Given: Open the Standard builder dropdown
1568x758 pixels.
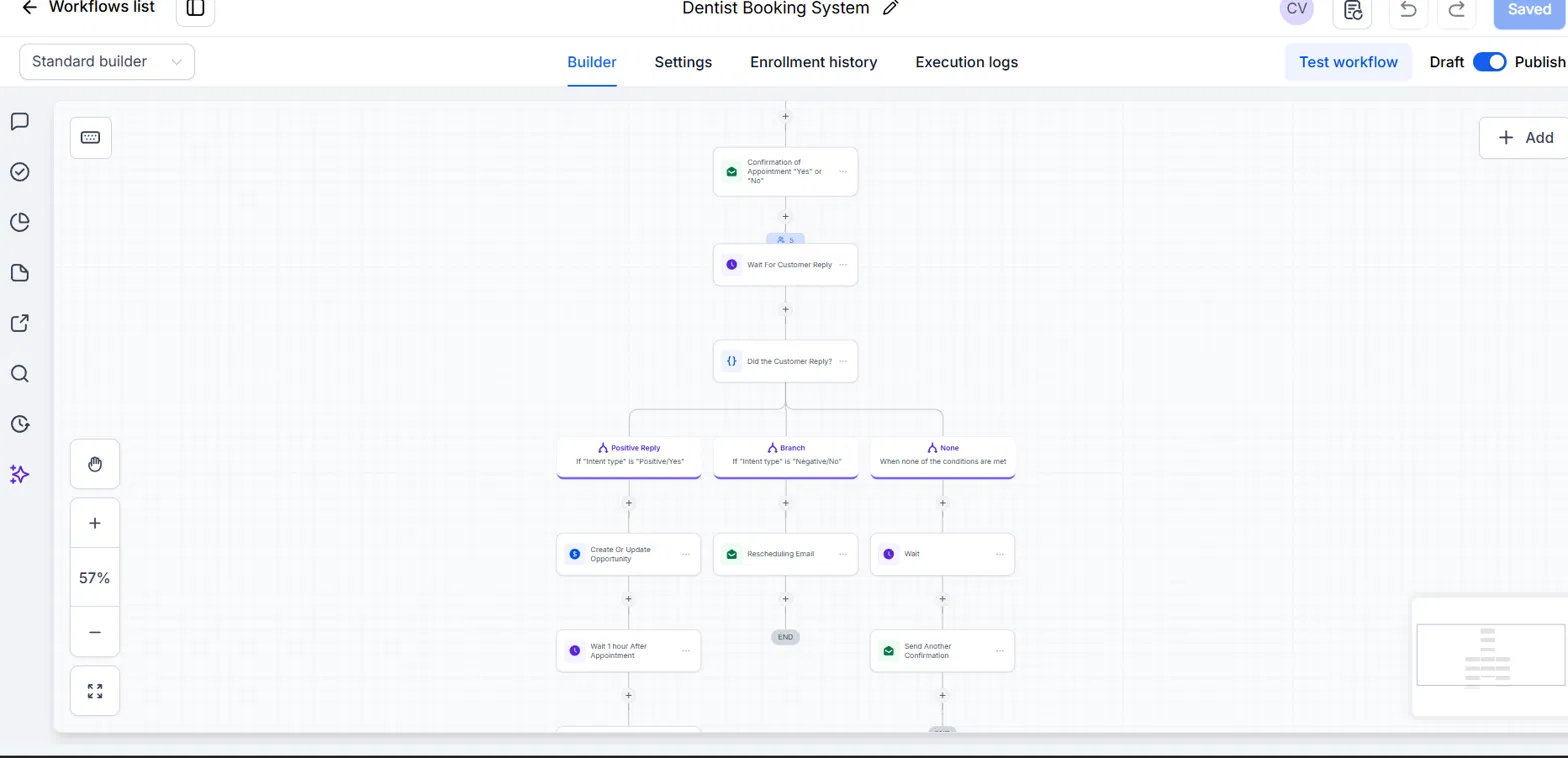Looking at the screenshot, I should [107, 62].
